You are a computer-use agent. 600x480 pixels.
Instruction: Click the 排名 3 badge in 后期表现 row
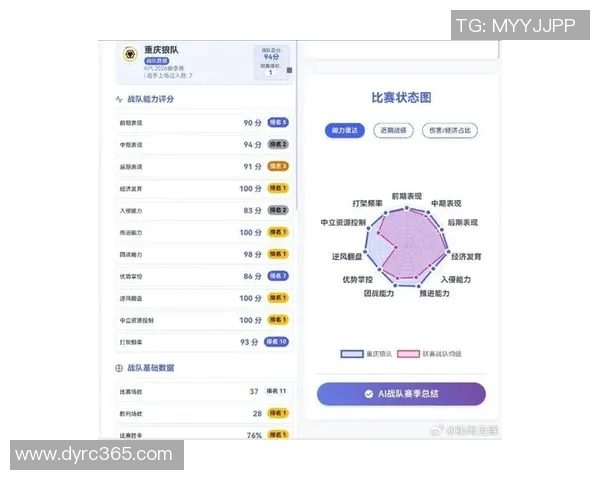[x=278, y=166]
